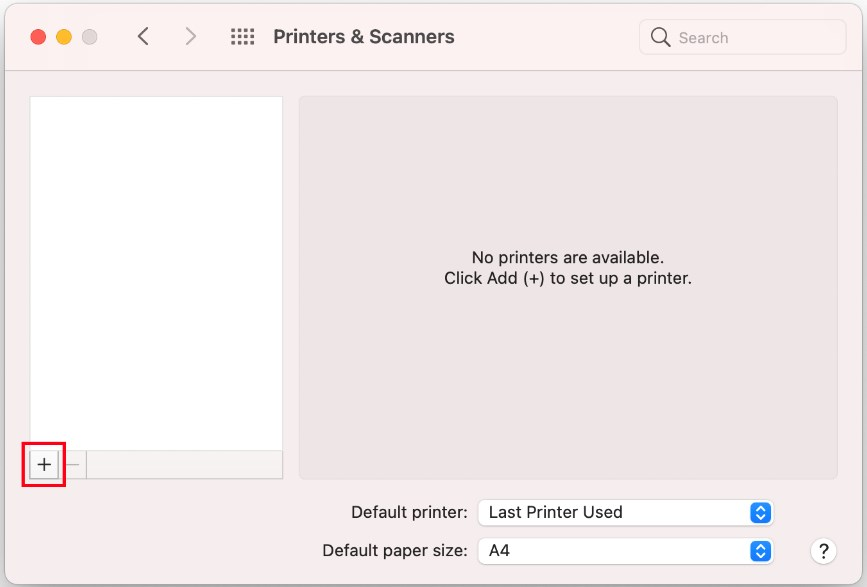Add a printer with the plus button
This screenshot has width=867, height=587.
44,464
